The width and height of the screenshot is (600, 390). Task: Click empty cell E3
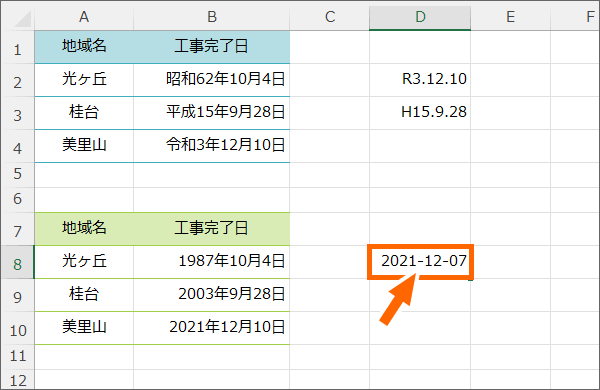(x=510, y=113)
